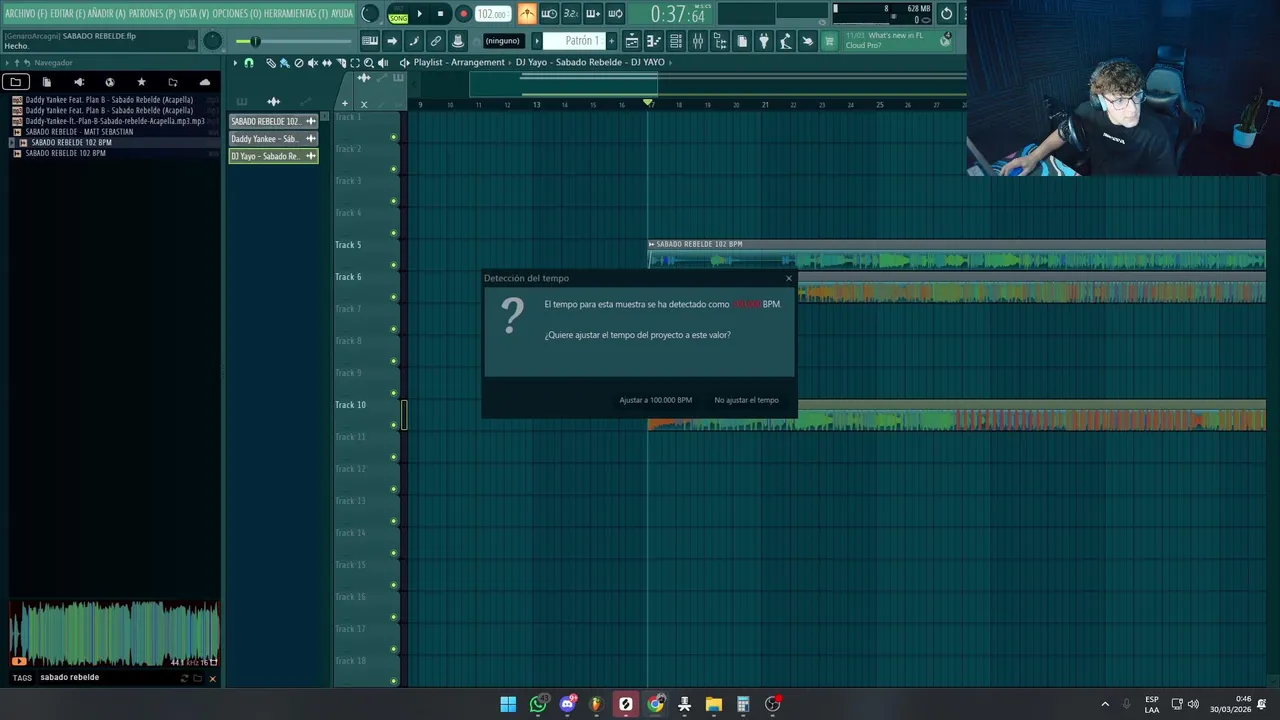Open the AÑADIR menu
Viewport: 1280px width, 720px height.
(106, 14)
